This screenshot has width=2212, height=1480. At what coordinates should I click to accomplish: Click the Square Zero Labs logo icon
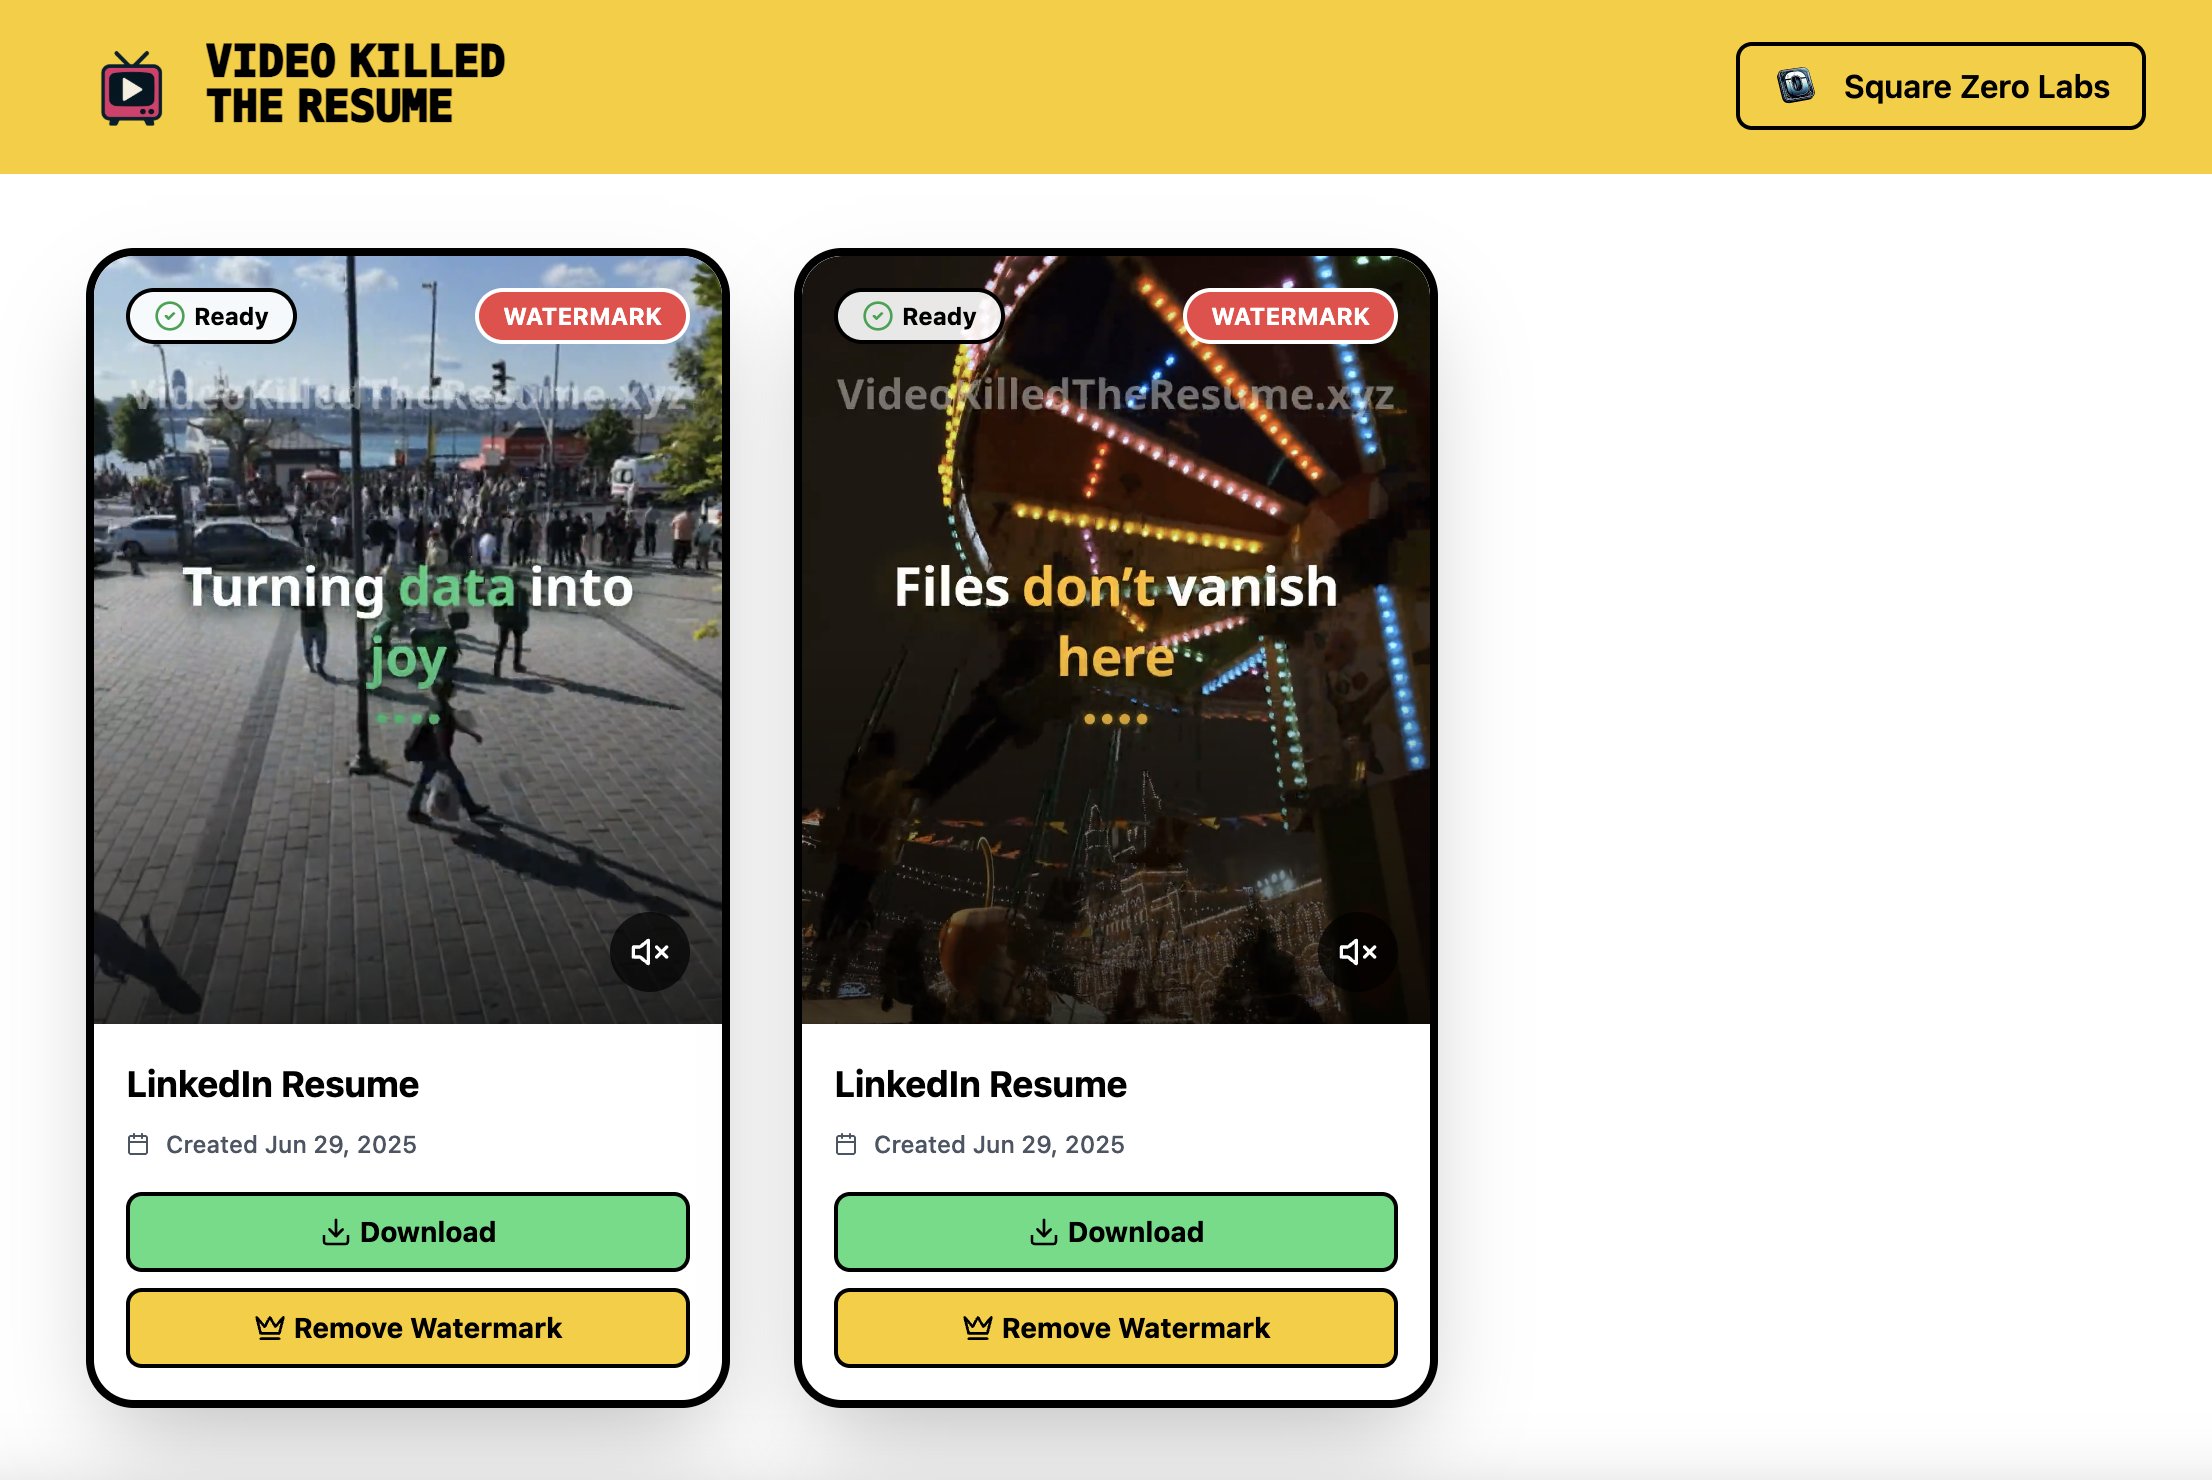(1796, 86)
